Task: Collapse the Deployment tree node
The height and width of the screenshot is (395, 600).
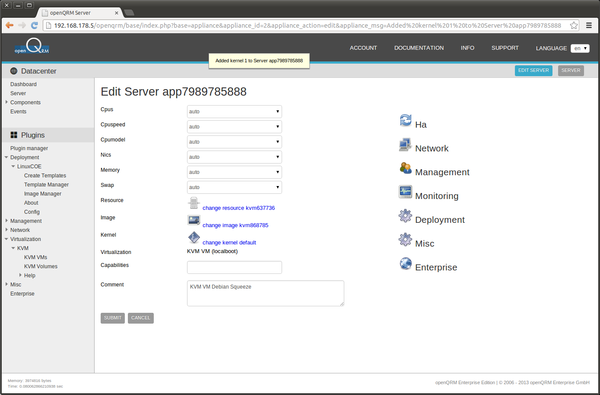Action: tap(7, 157)
